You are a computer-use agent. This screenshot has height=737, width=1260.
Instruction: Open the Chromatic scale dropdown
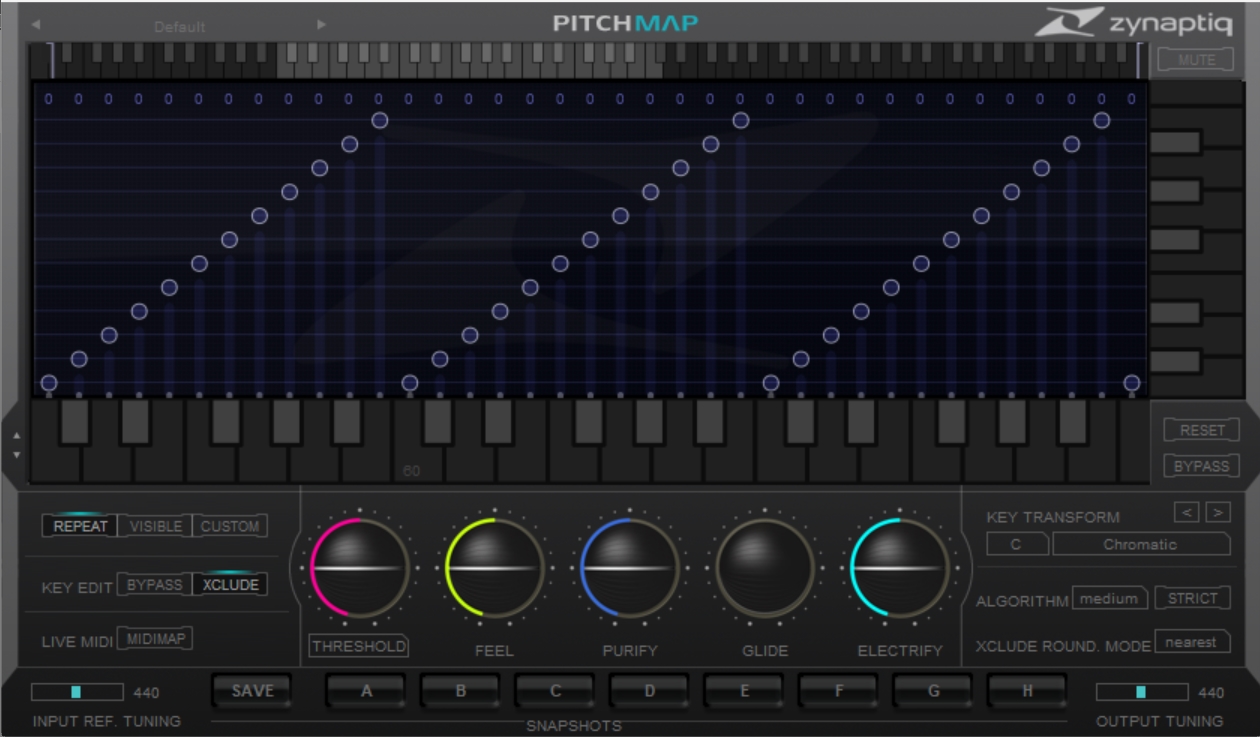(1141, 544)
